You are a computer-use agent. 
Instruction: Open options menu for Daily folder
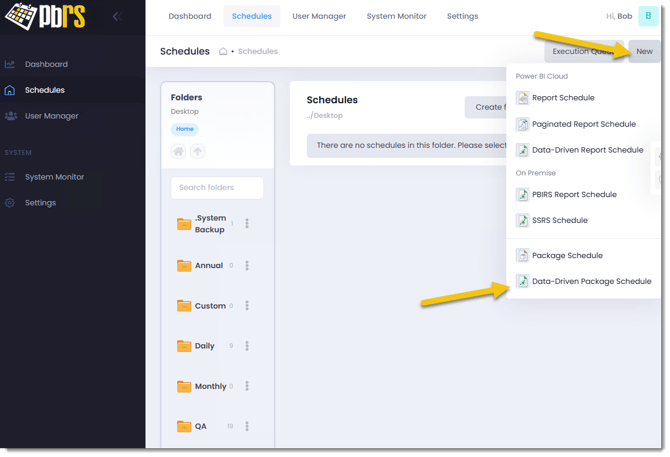click(247, 346)
